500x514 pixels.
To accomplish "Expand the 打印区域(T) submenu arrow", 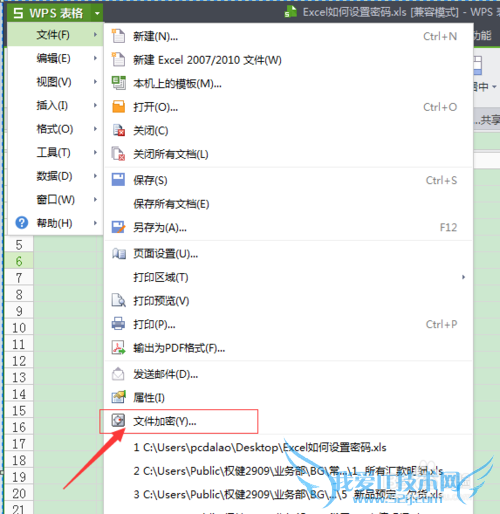I will 463,277.
